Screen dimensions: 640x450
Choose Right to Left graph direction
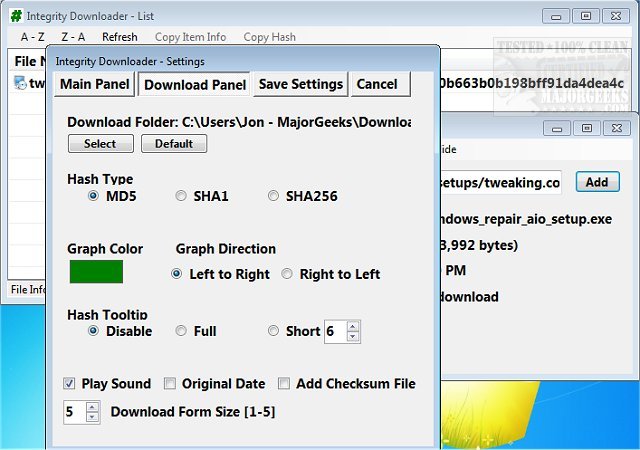(x=287, y=274)
